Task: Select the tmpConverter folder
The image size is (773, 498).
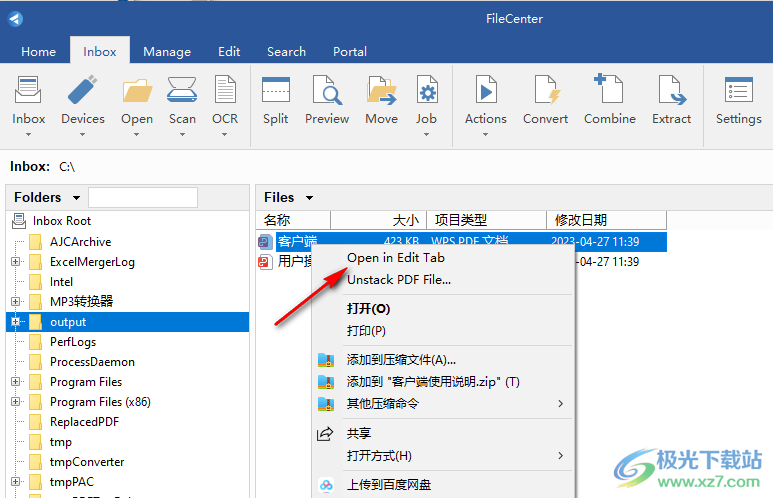Action: click(x=87, y=462)
